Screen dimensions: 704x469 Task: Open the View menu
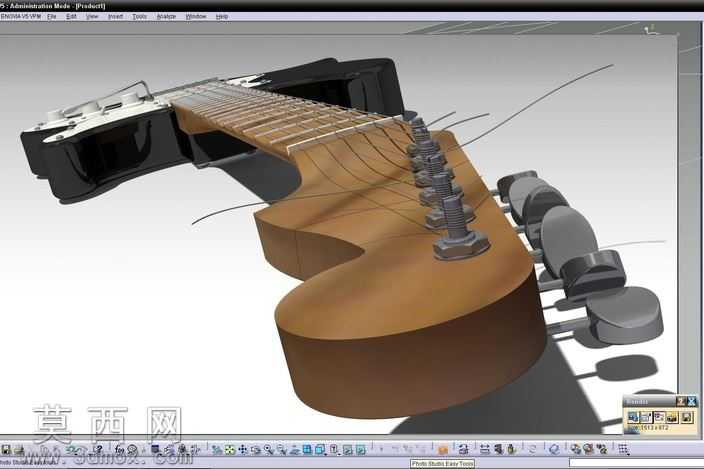[92, 16]
